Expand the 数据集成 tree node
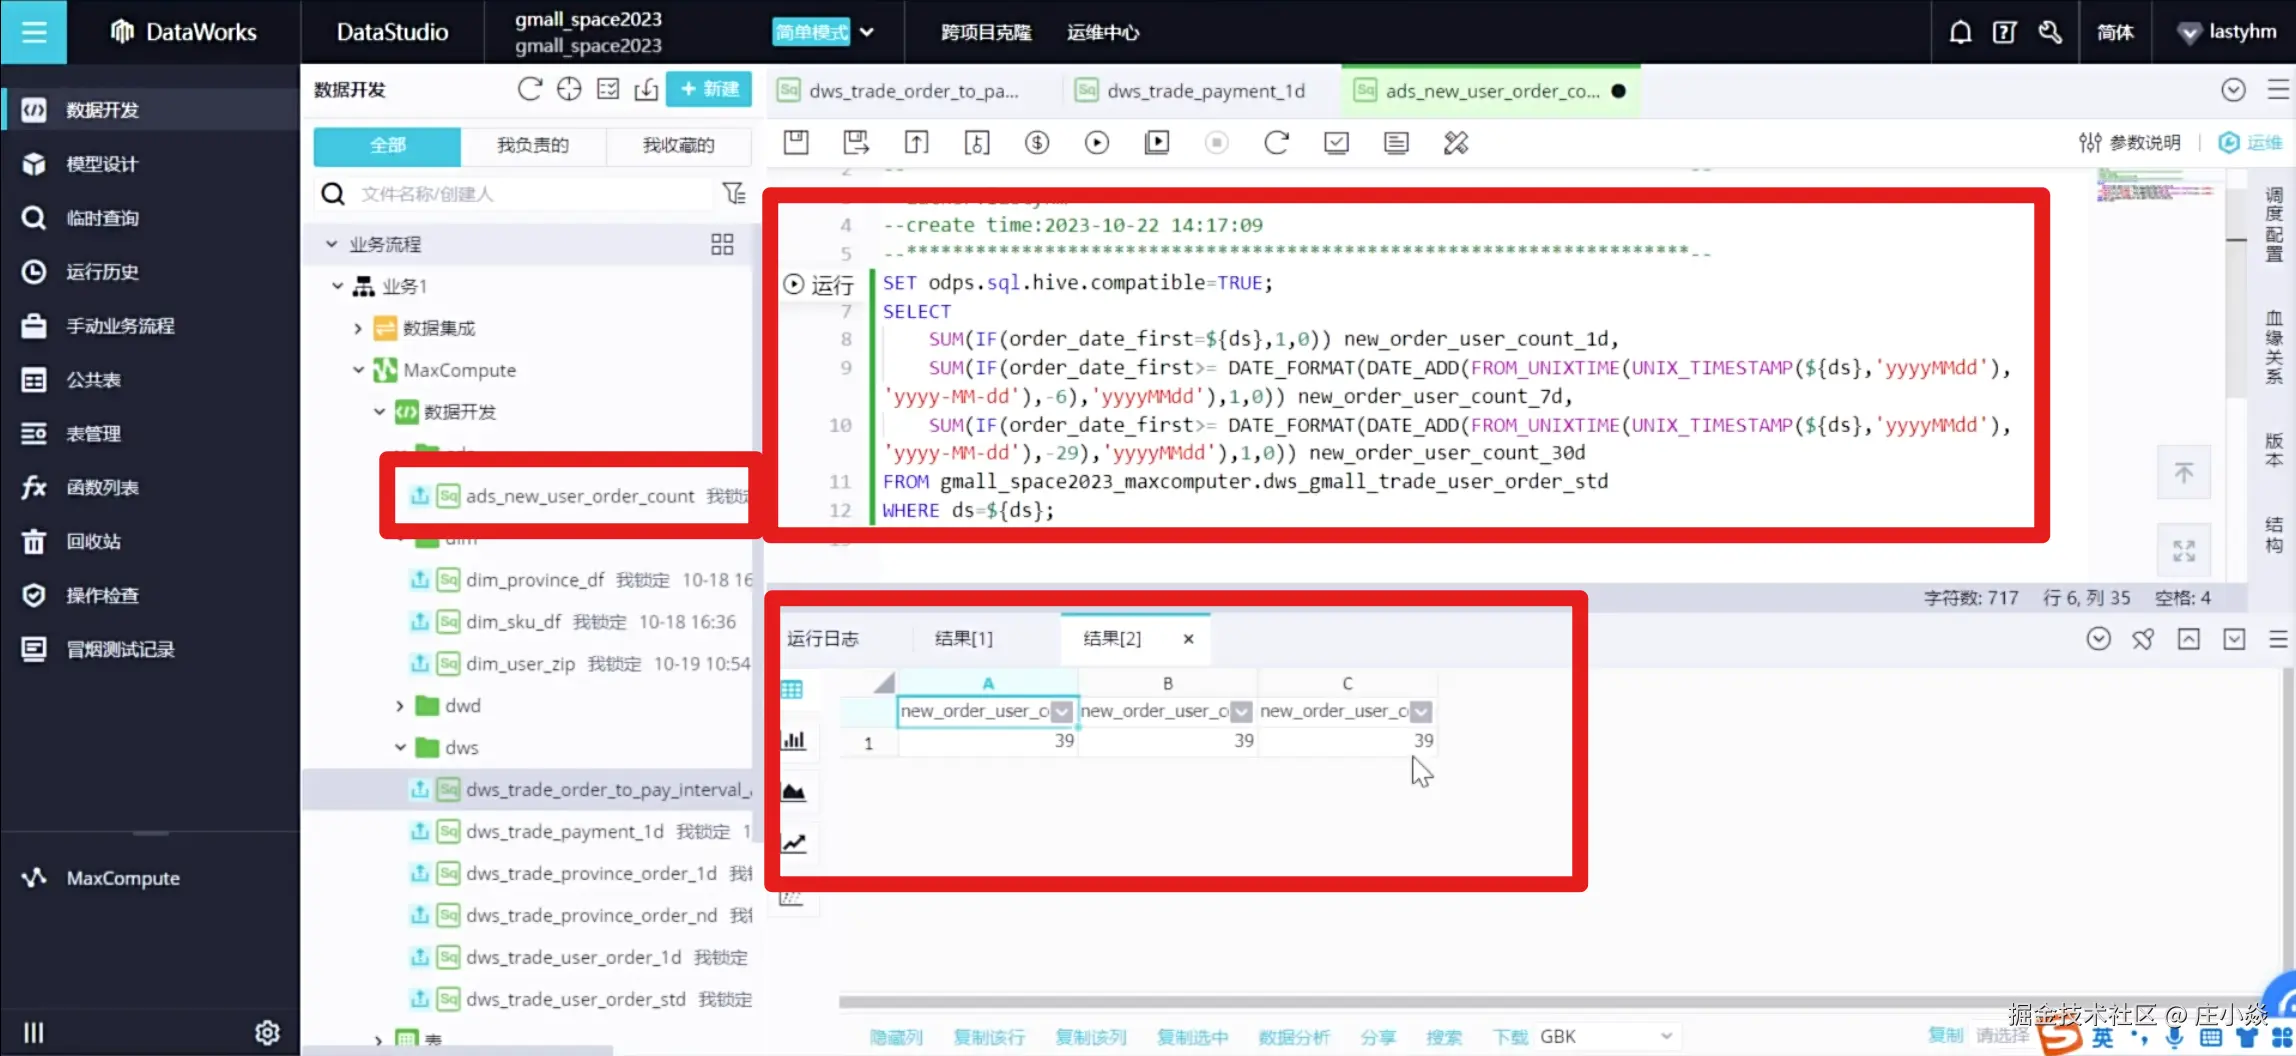 [358, 328]
